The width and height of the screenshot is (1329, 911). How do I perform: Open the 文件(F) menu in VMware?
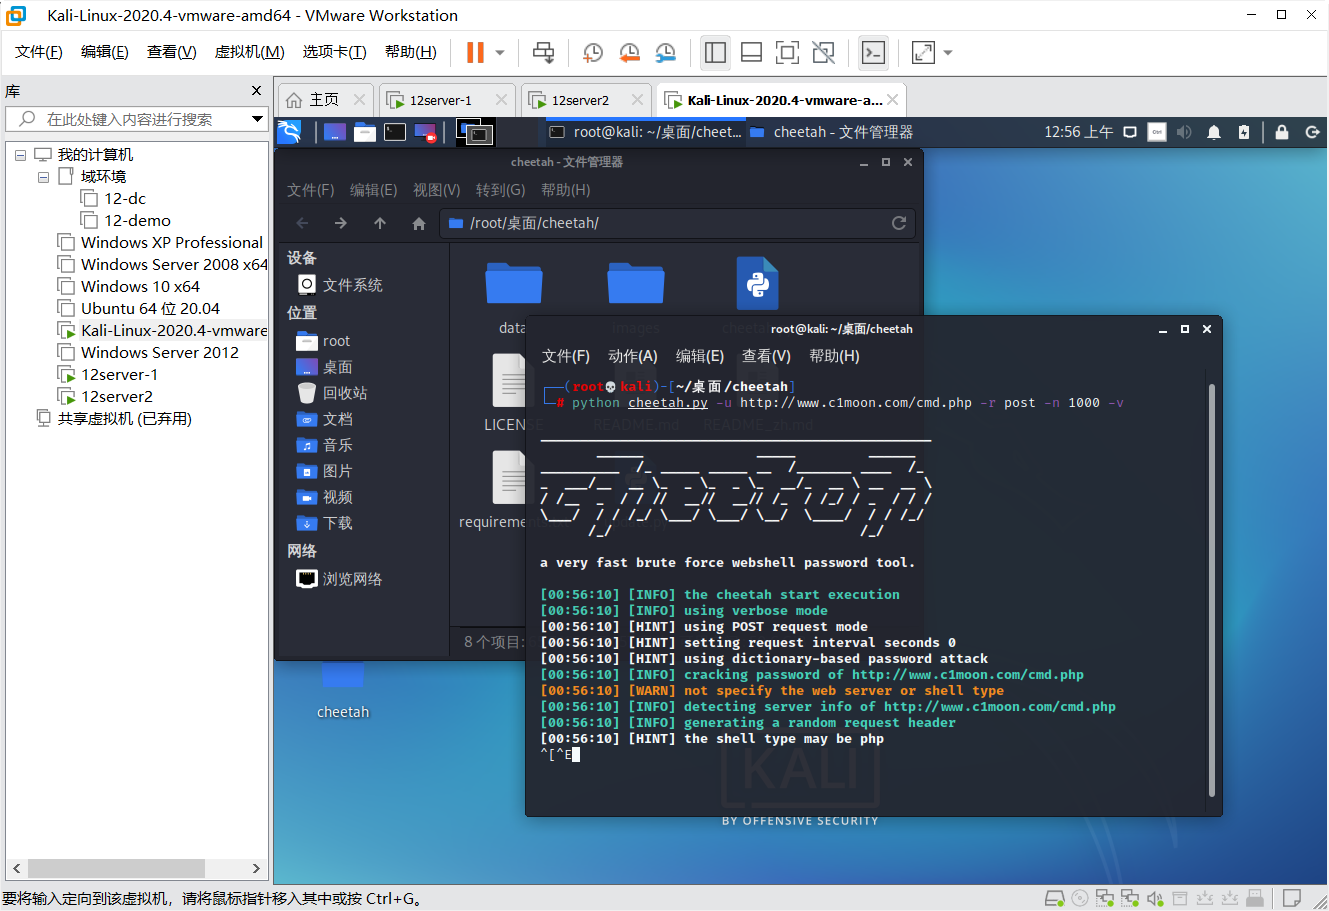click(39, 52)
